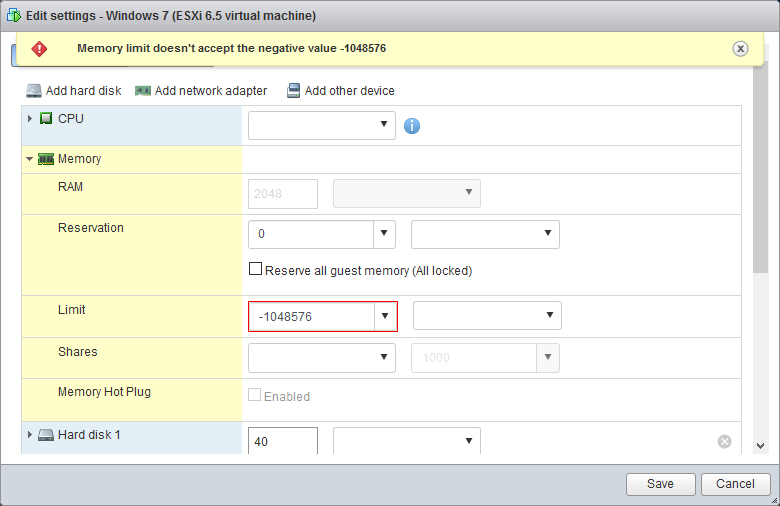This screenshot has width=780, height=506.
Task: Open the CPU count dropdown
Action: (321, 125)
